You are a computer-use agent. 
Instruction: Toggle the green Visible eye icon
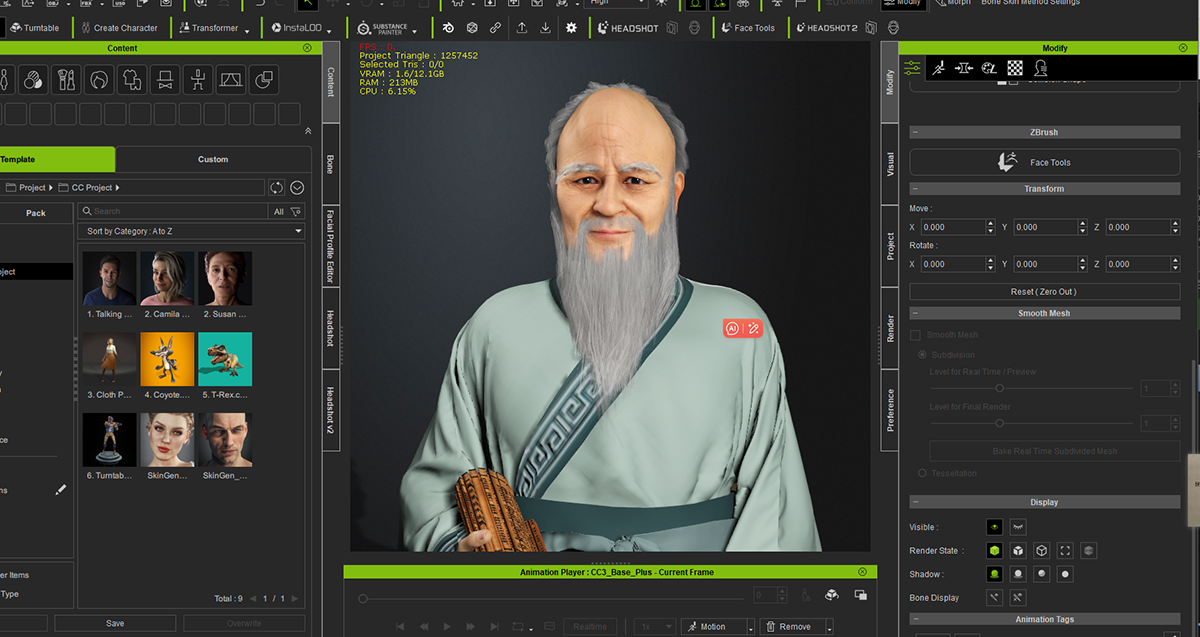[994, 527]
